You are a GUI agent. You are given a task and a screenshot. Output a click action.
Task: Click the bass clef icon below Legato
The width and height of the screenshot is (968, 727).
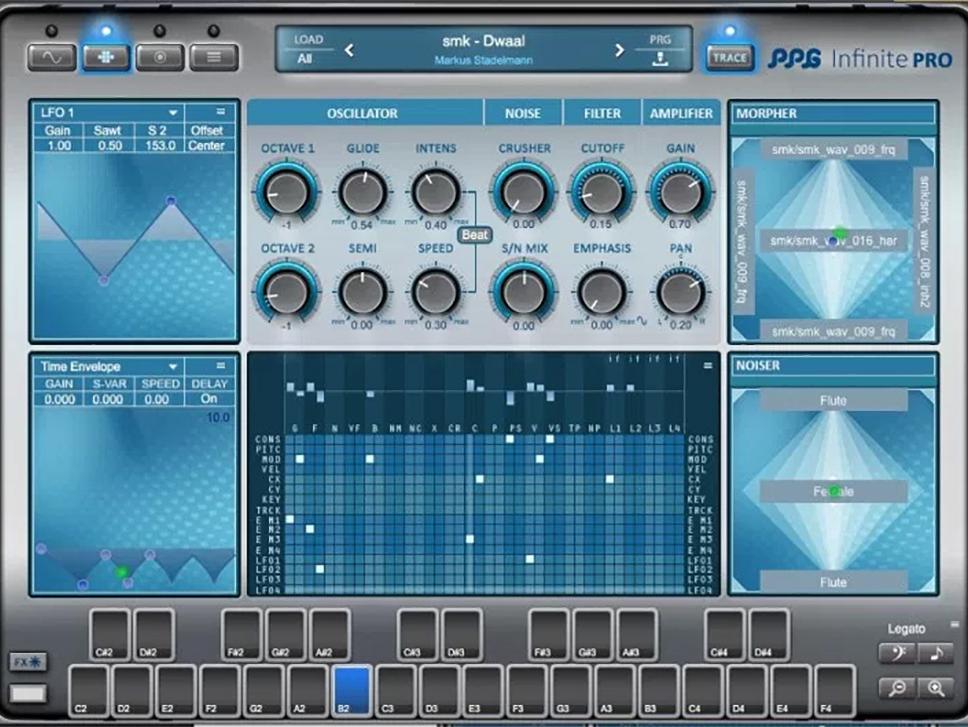[897, 654]
